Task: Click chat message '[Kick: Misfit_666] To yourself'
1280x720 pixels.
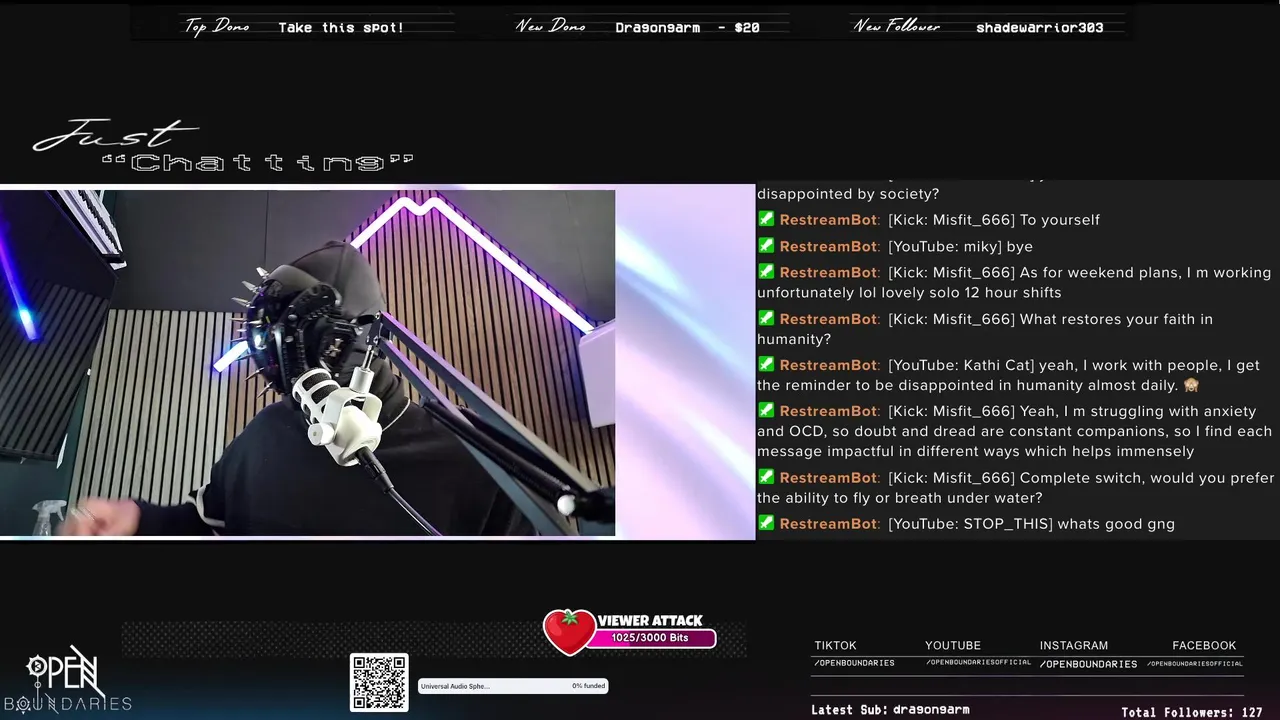Action: [x=994, y=220]
